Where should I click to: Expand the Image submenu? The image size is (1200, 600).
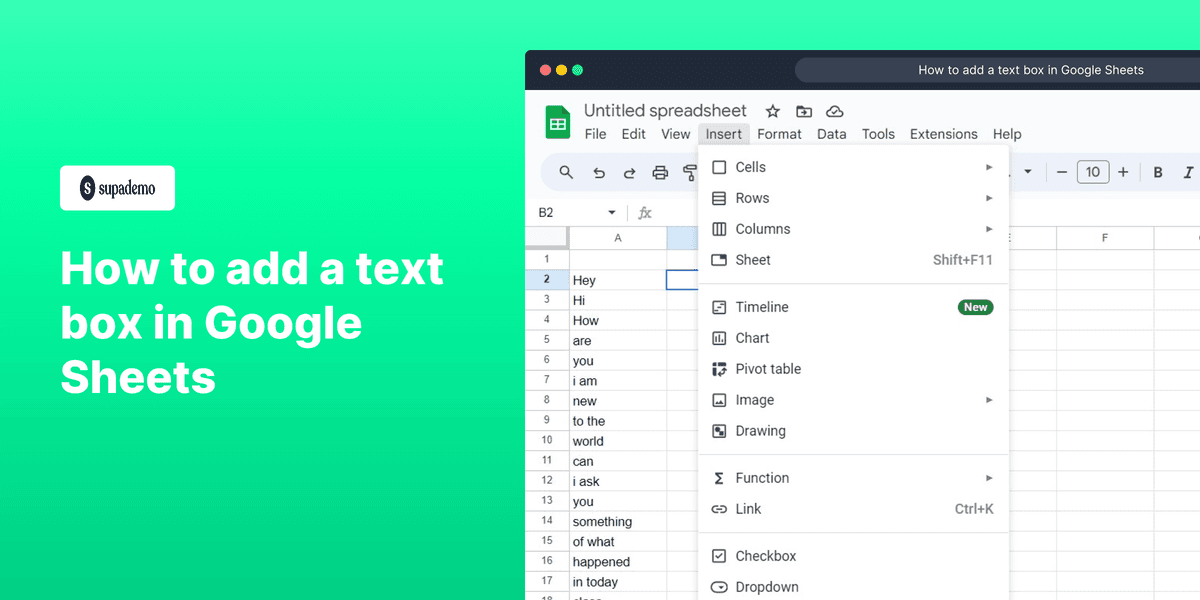988,399
